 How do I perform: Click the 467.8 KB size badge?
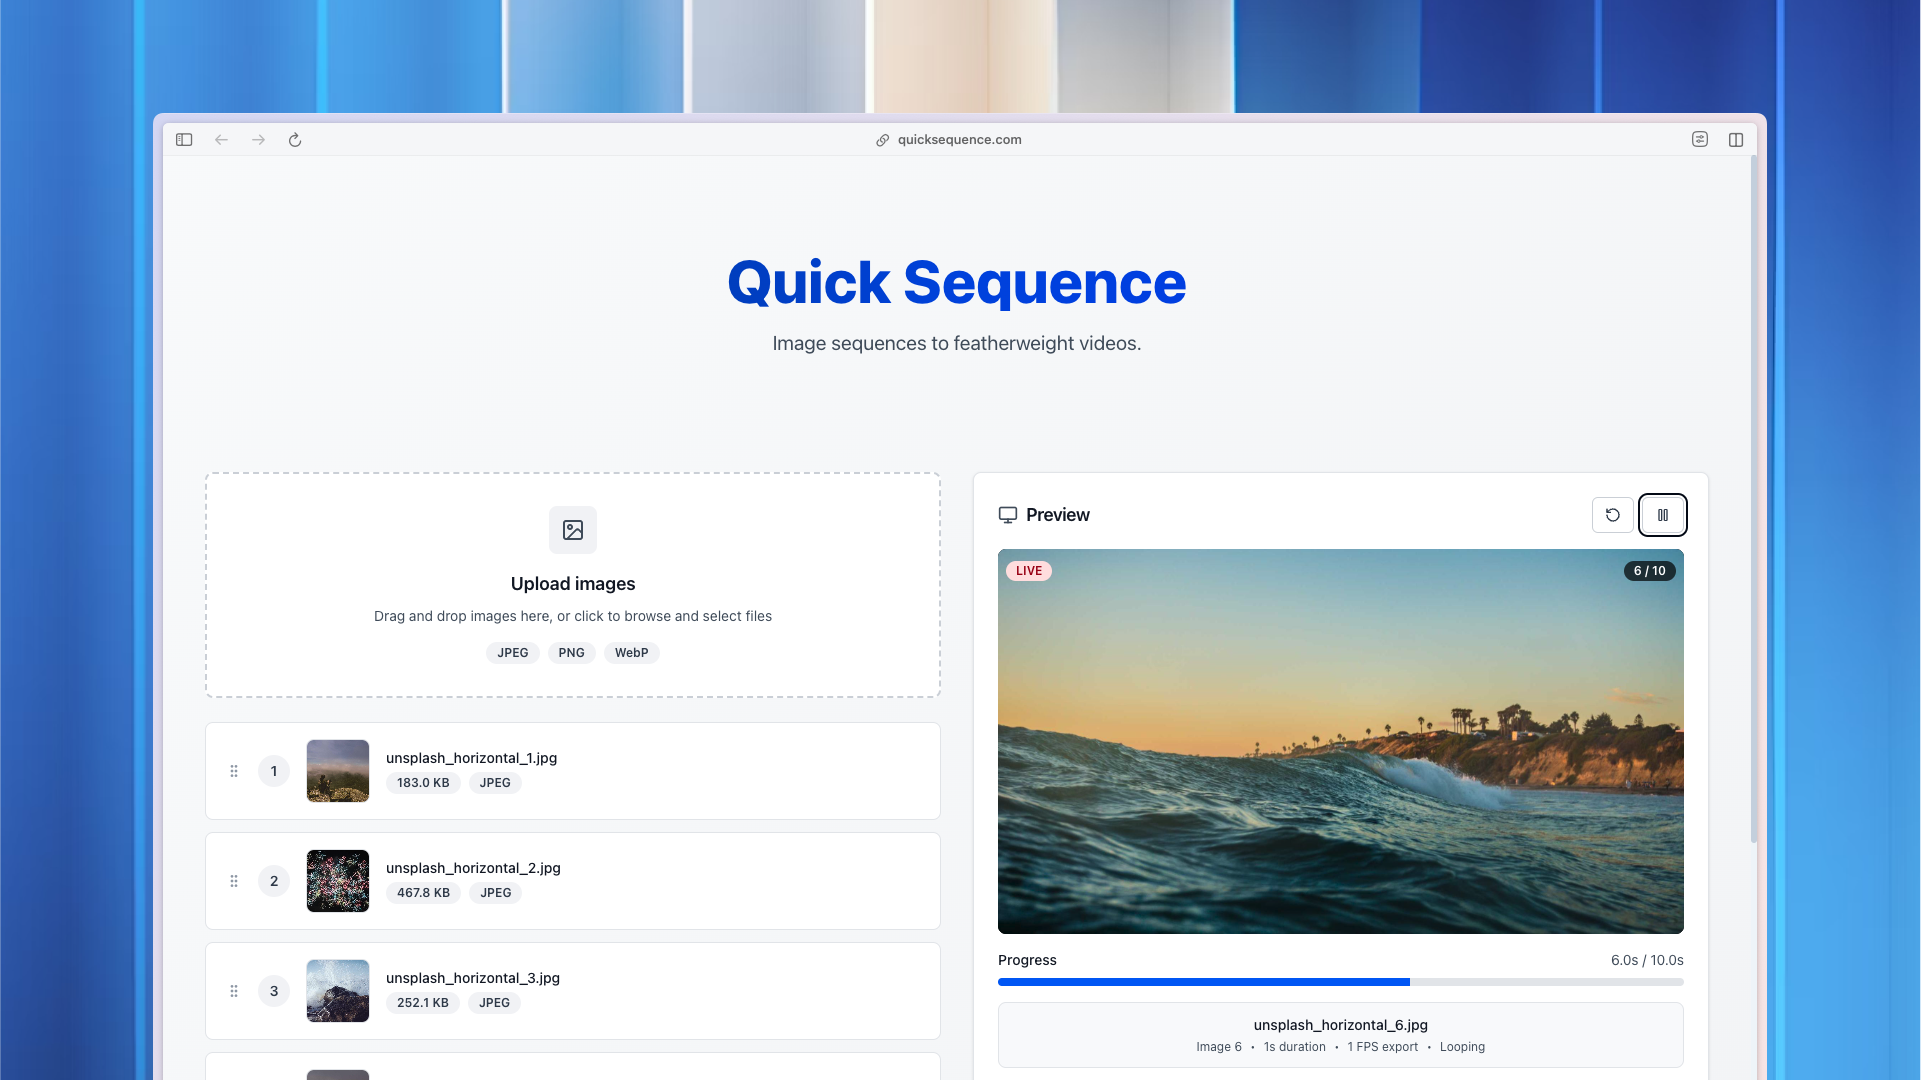423,893
